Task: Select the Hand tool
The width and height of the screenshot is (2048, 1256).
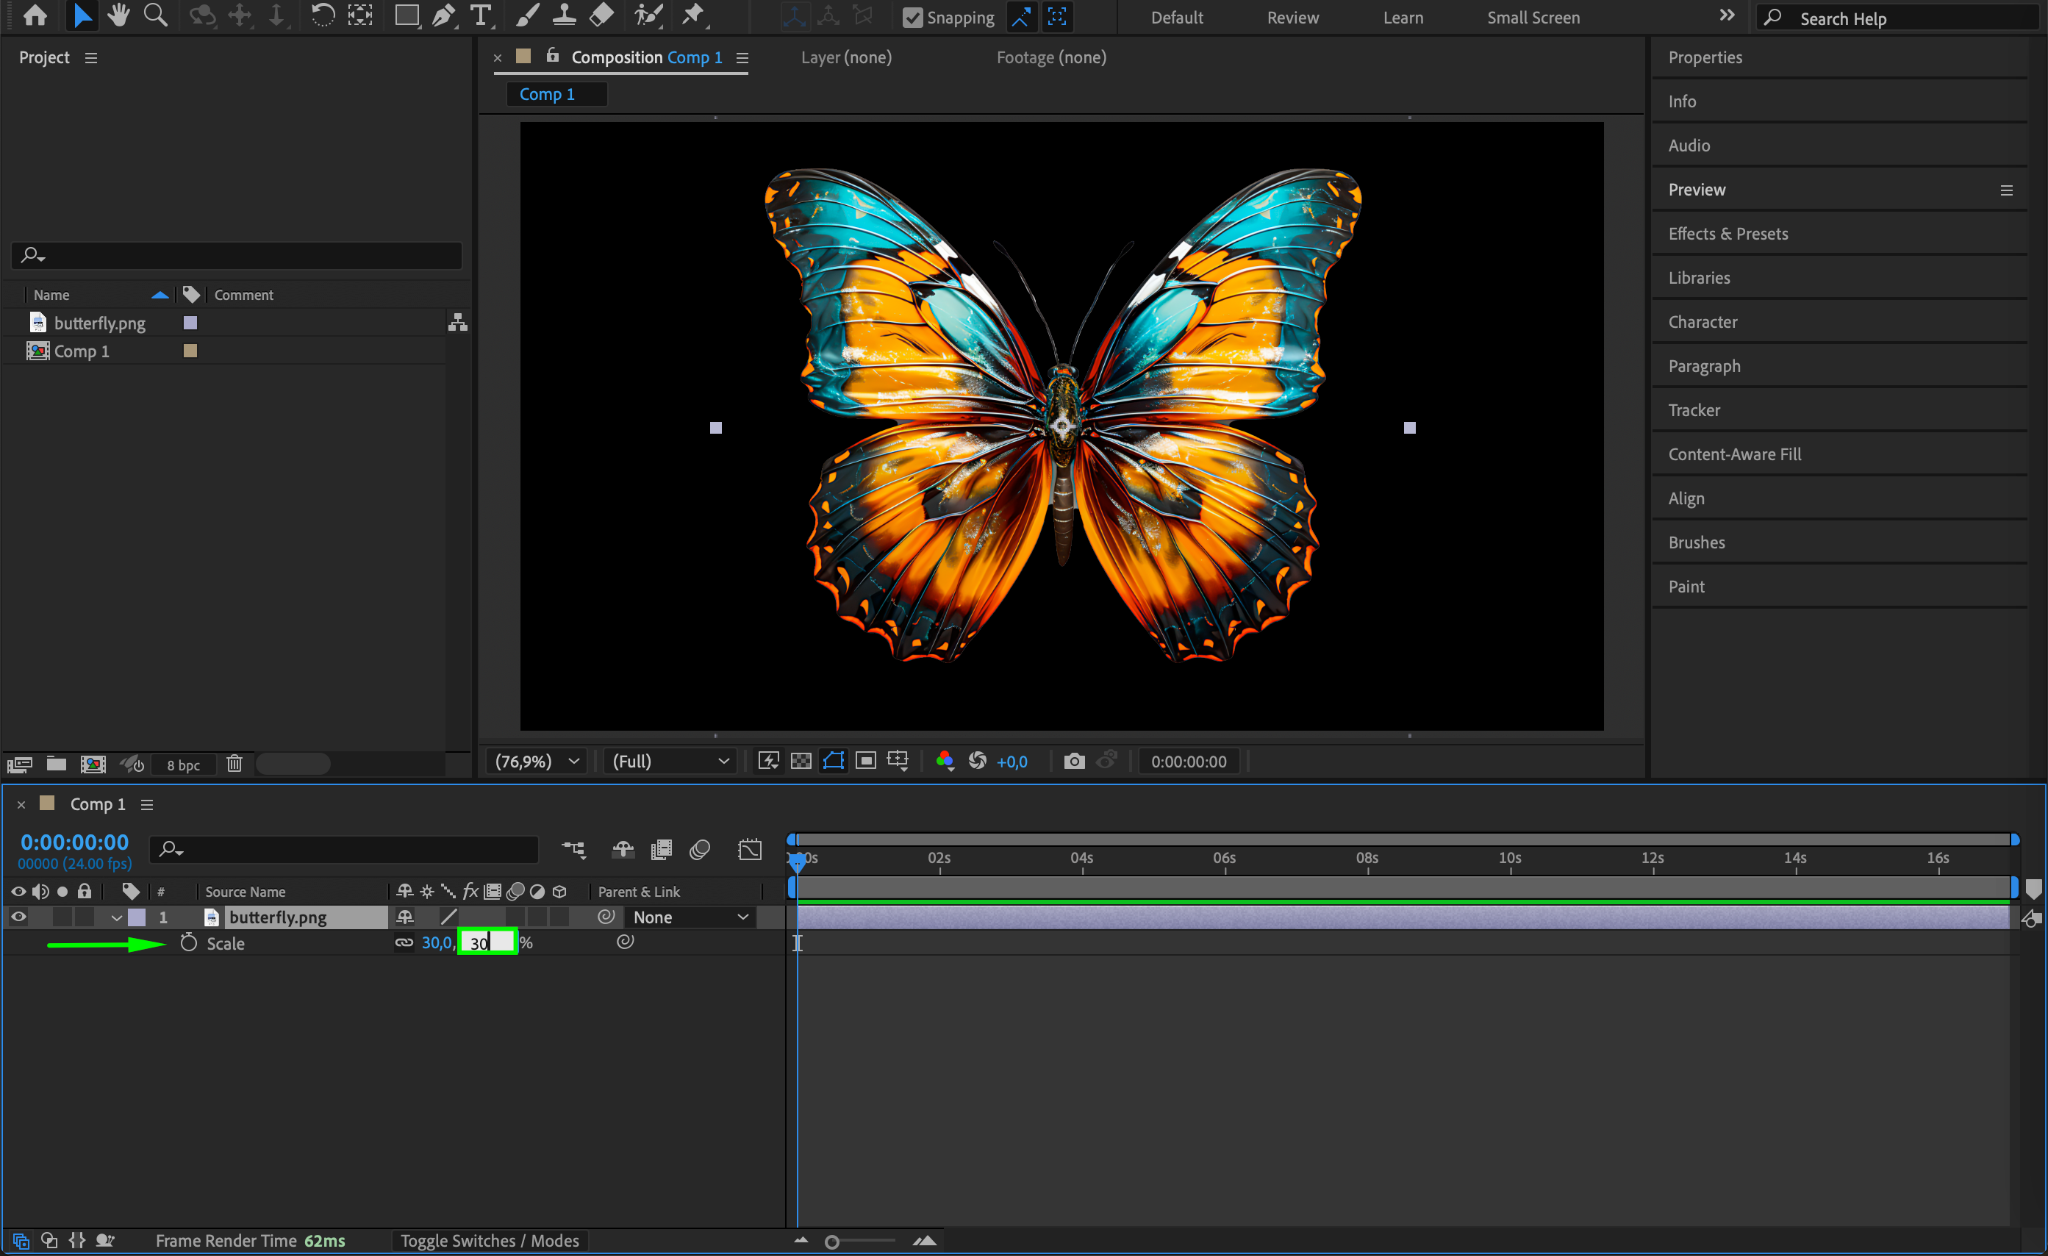Action: tap(119, 15)
